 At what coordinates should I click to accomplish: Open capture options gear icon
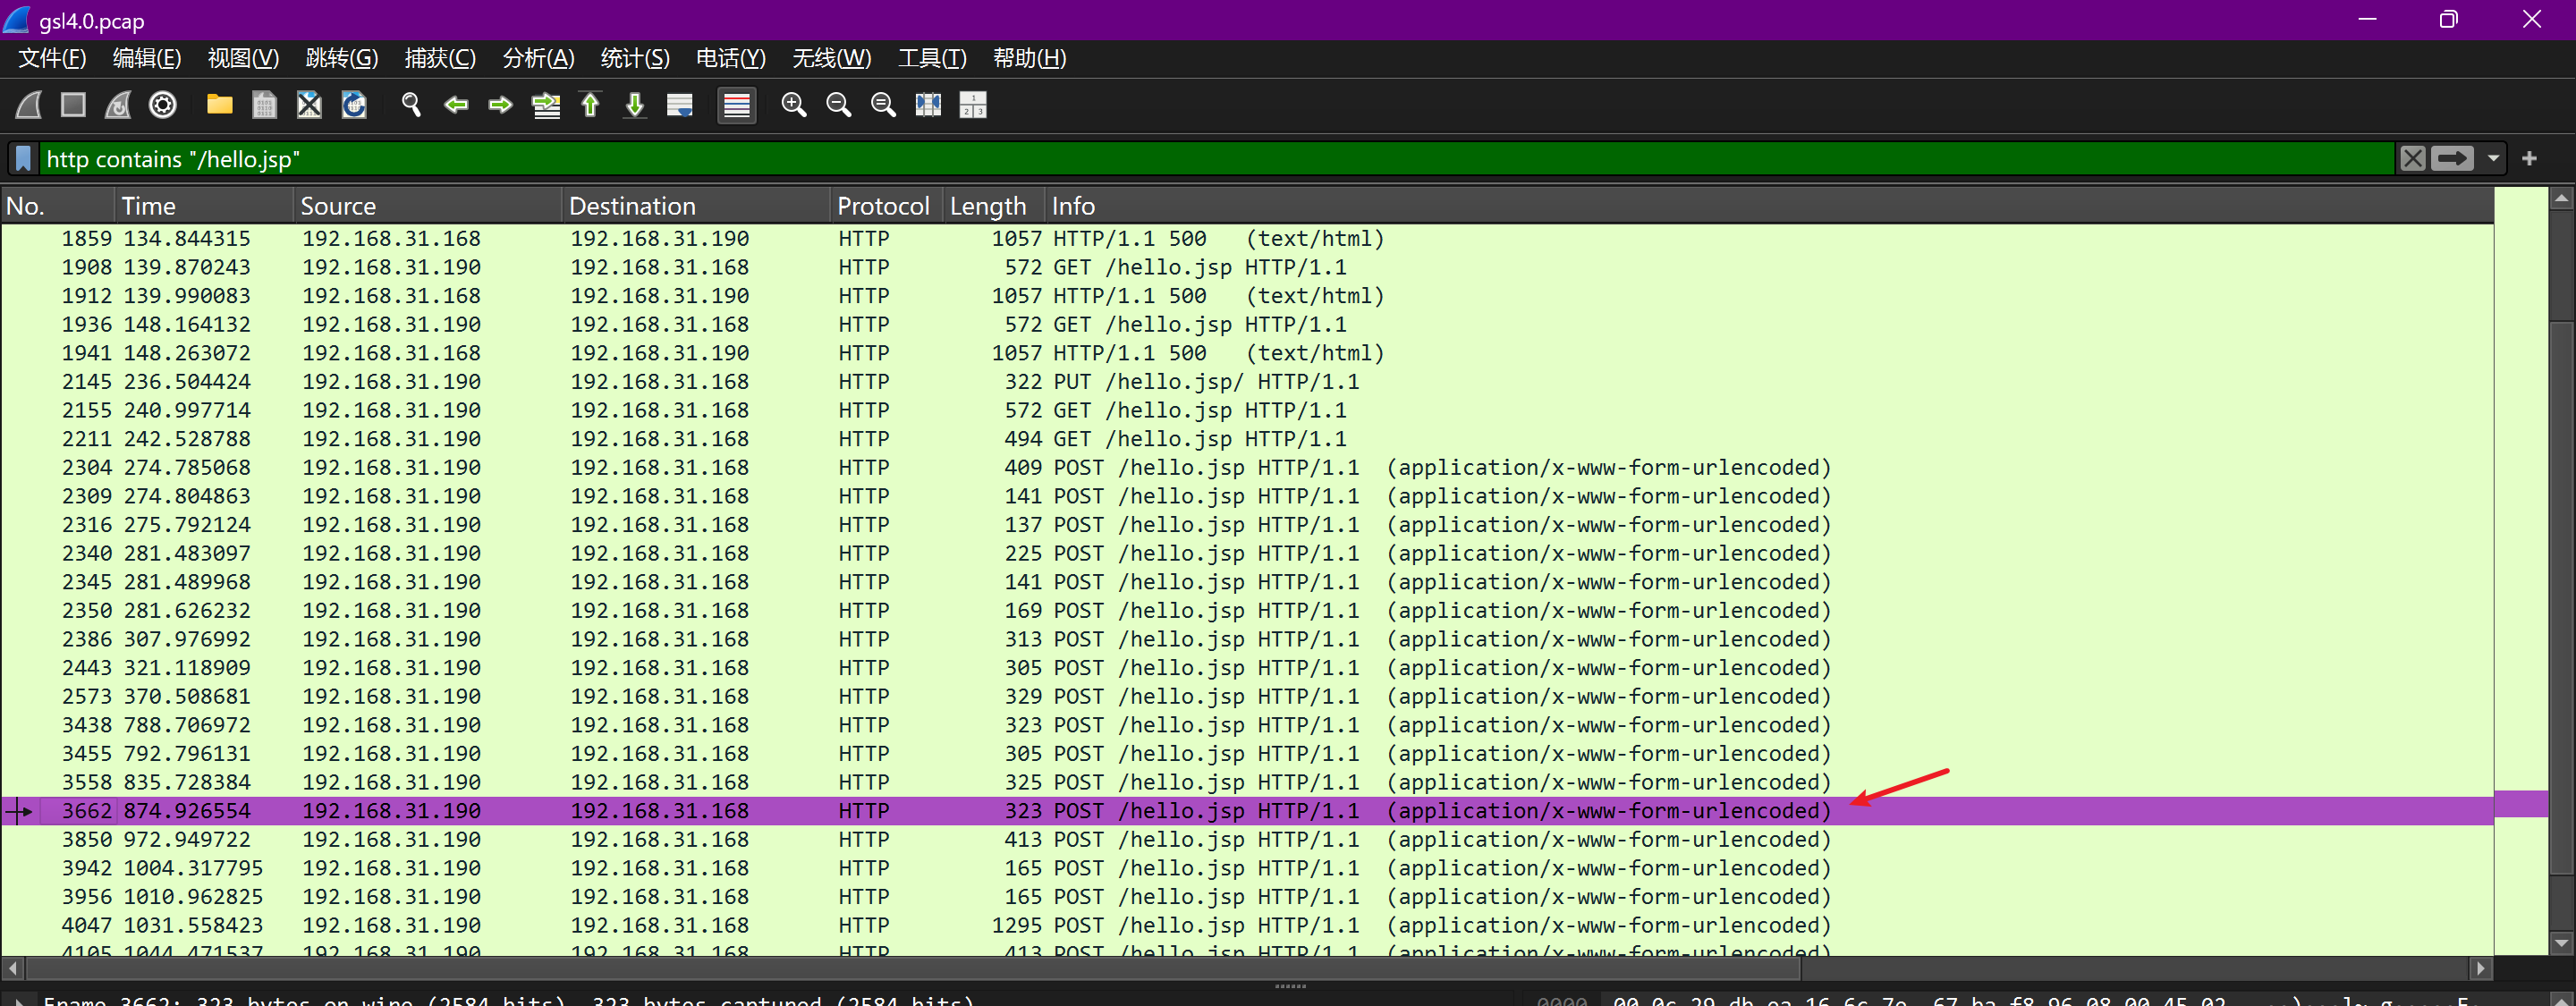(162, 105)
